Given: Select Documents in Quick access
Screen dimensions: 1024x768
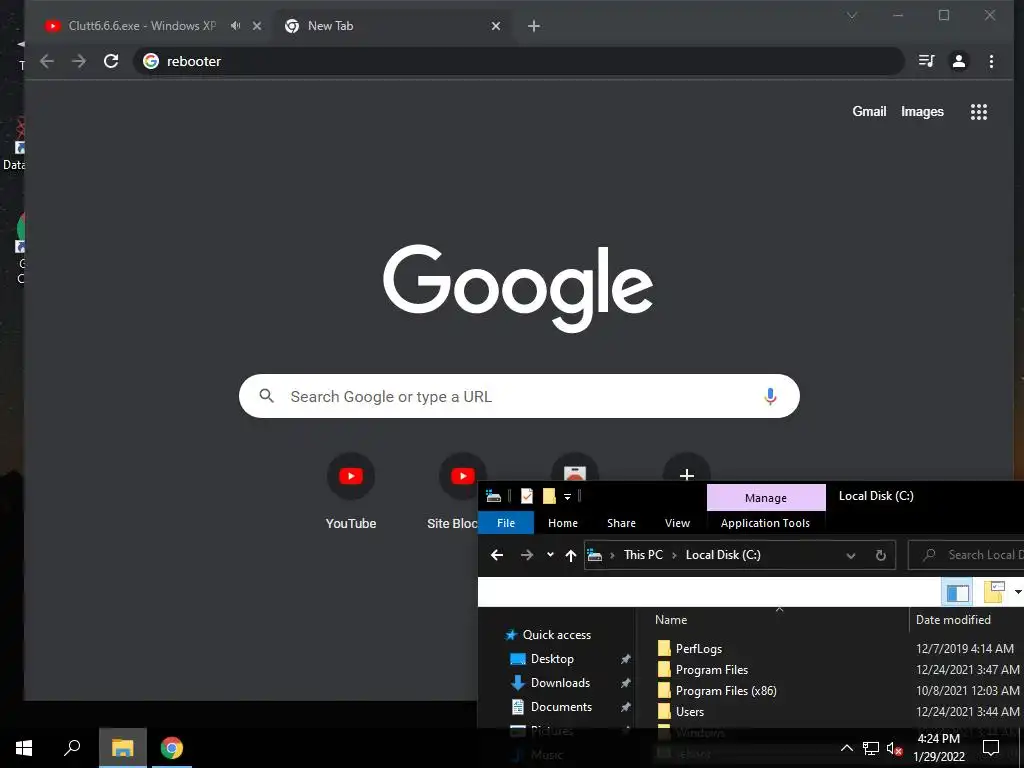Looking at the screenshot, I should [x=561, y=707].
